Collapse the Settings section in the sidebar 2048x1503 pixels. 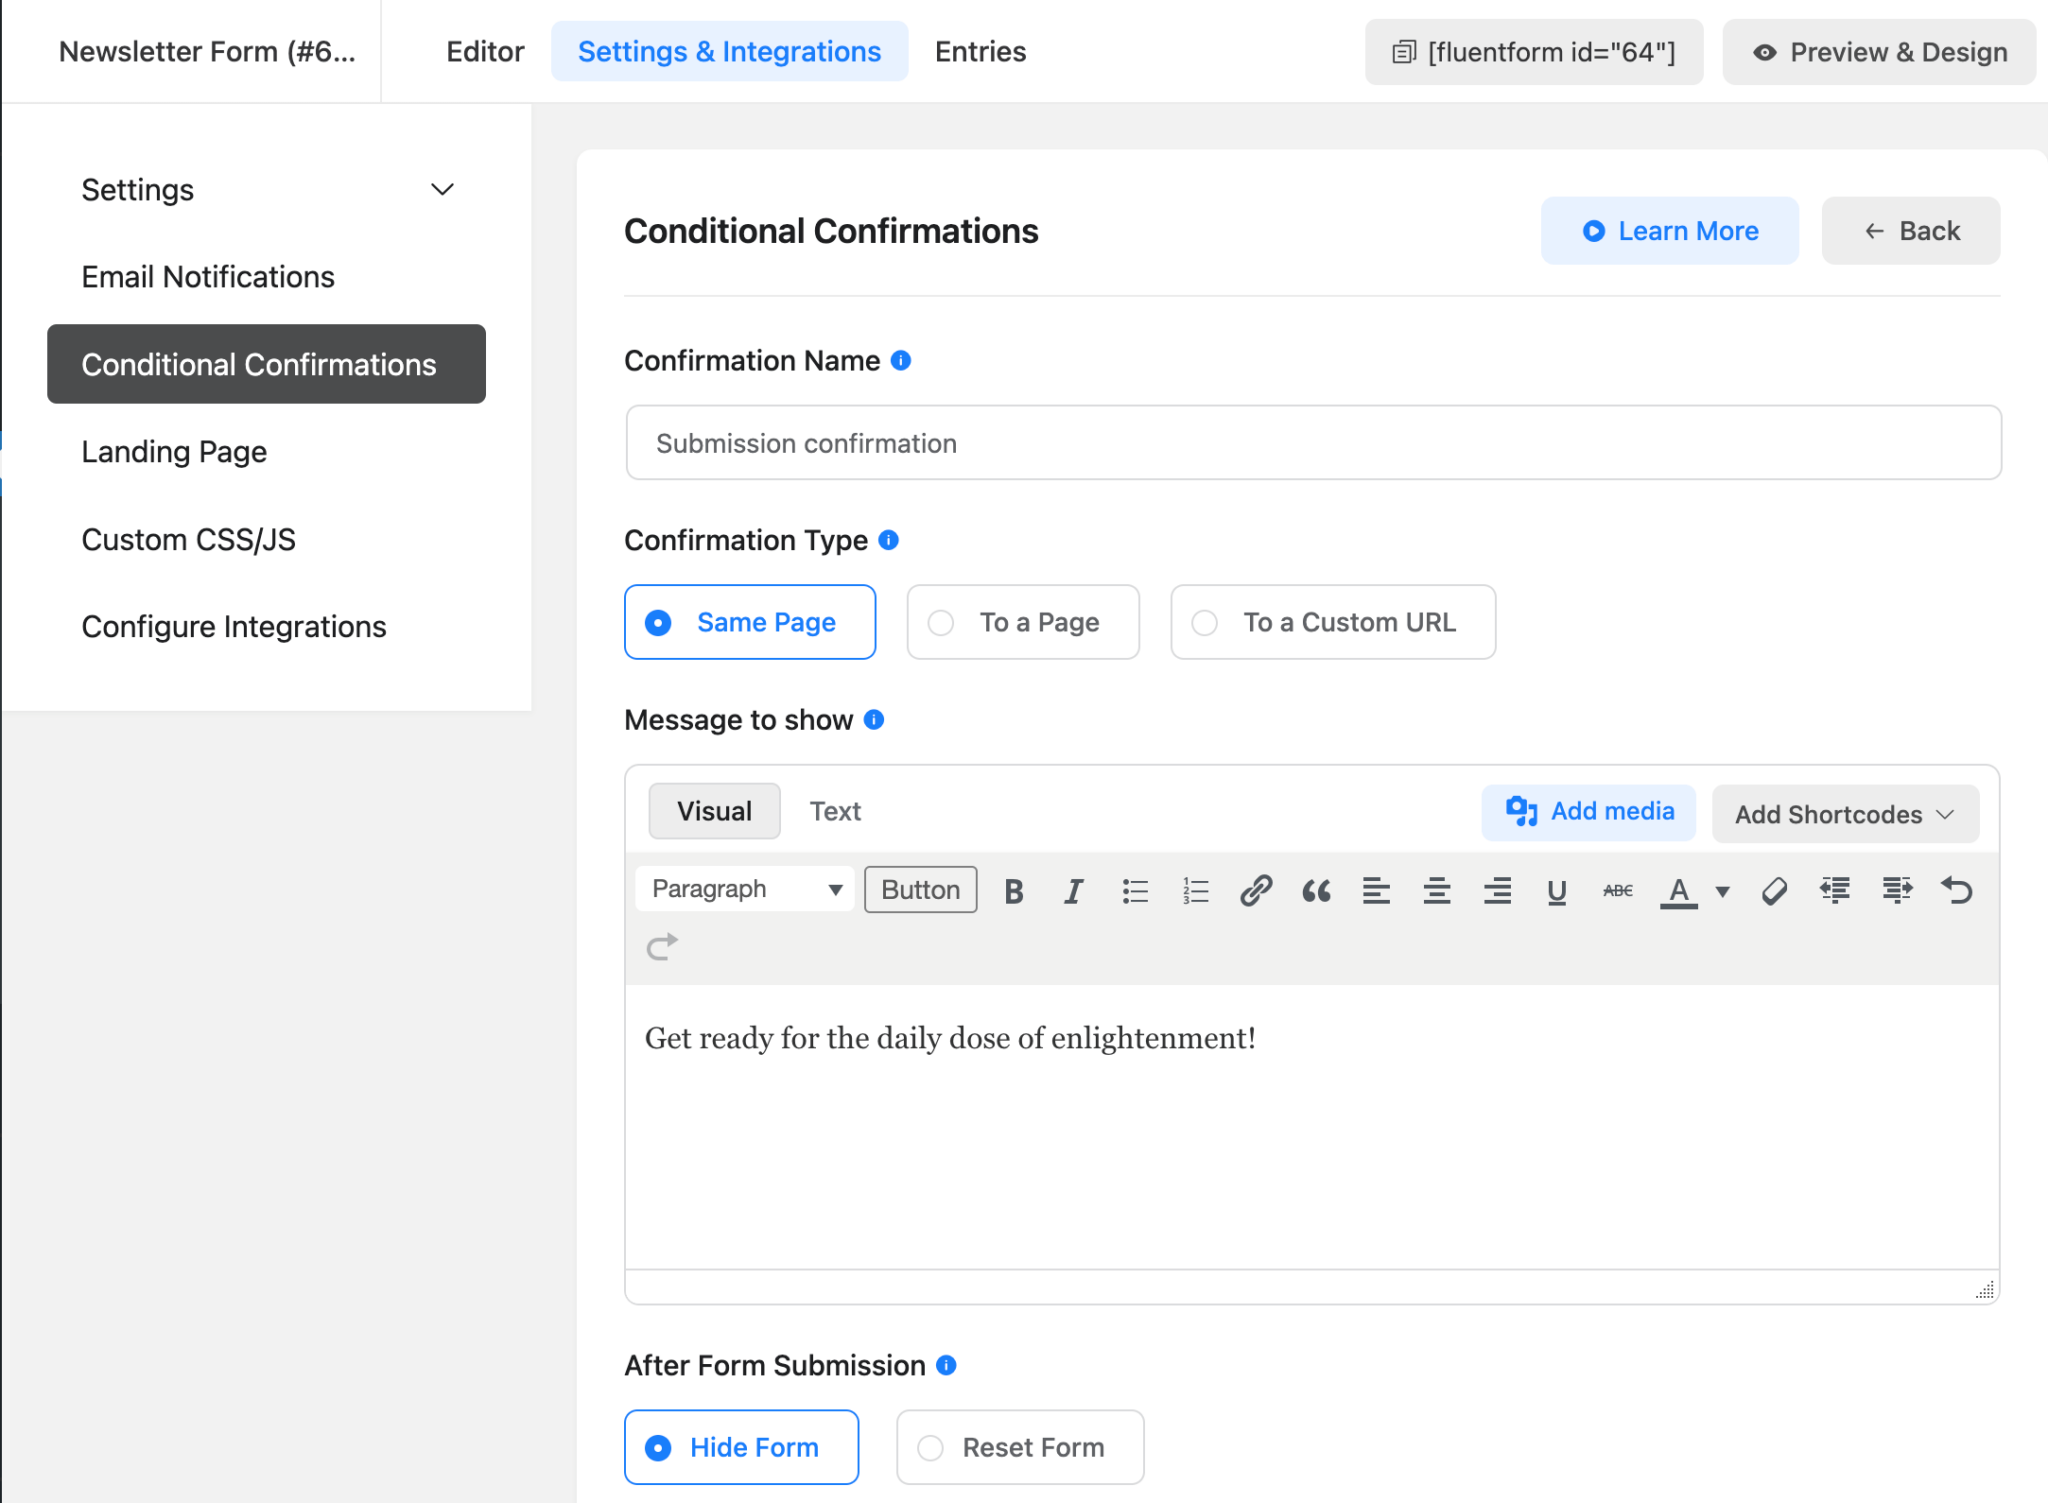point(441,189)
